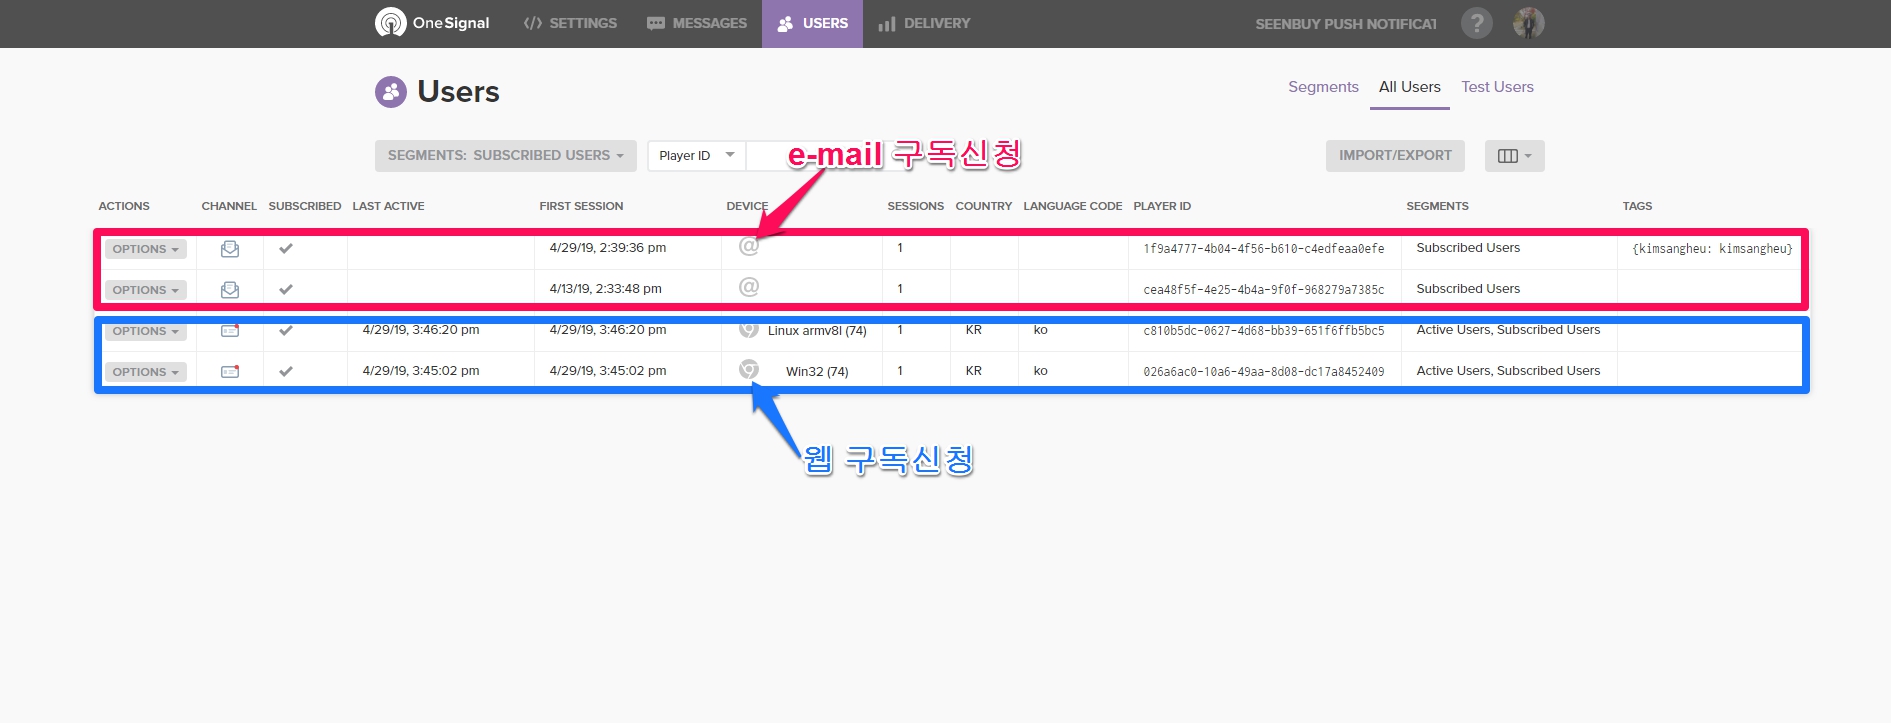This screenshot has height=723, width=1891.
Task: Open the help question mark icon
Action: click(1476, 23)
